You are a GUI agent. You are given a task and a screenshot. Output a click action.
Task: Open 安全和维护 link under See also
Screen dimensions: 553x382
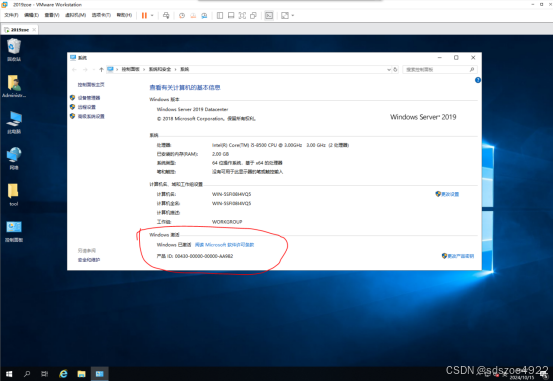89,260
